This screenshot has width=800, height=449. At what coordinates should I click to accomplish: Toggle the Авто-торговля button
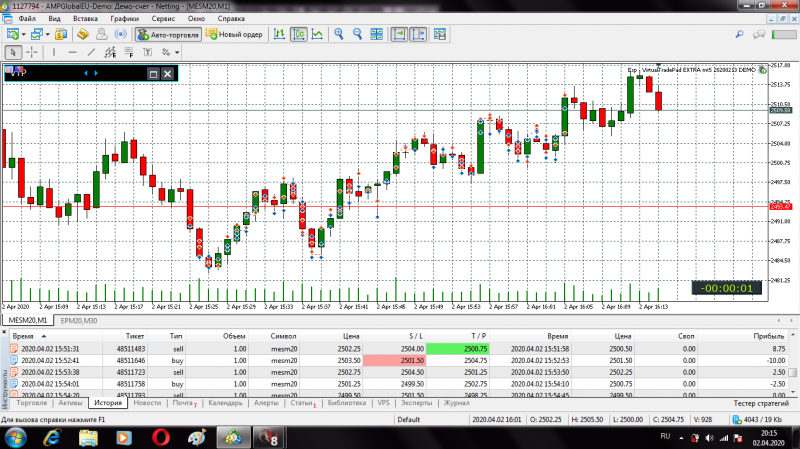168,34
